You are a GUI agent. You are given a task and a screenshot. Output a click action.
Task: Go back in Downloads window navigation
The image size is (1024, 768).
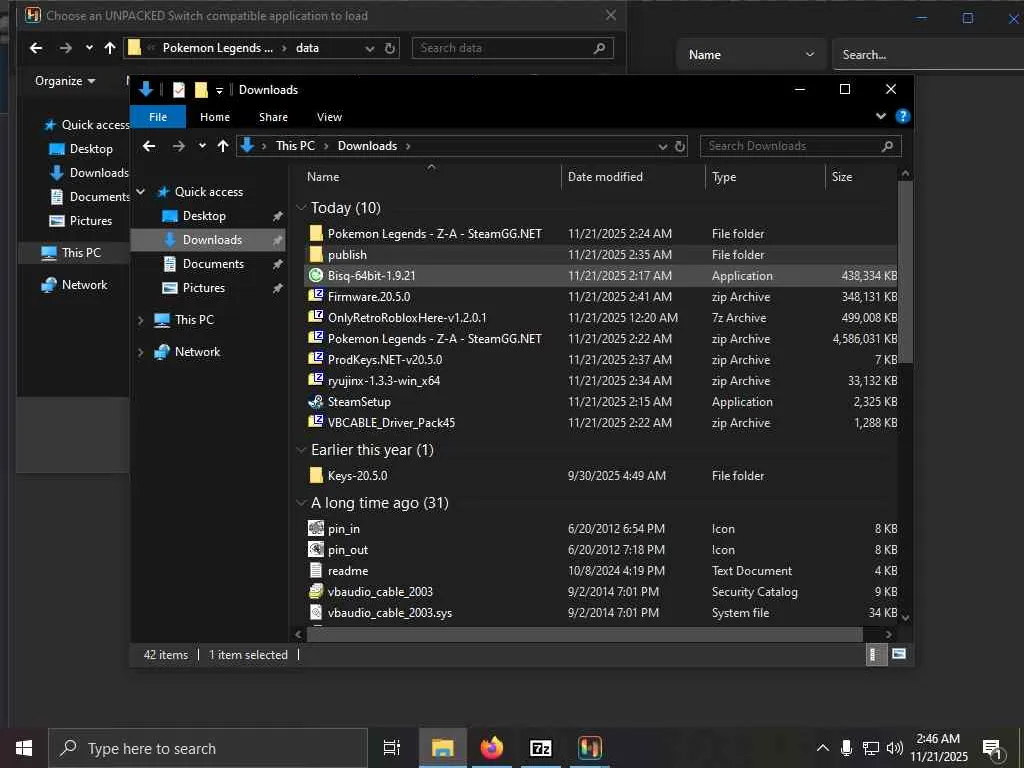(149, 146)
